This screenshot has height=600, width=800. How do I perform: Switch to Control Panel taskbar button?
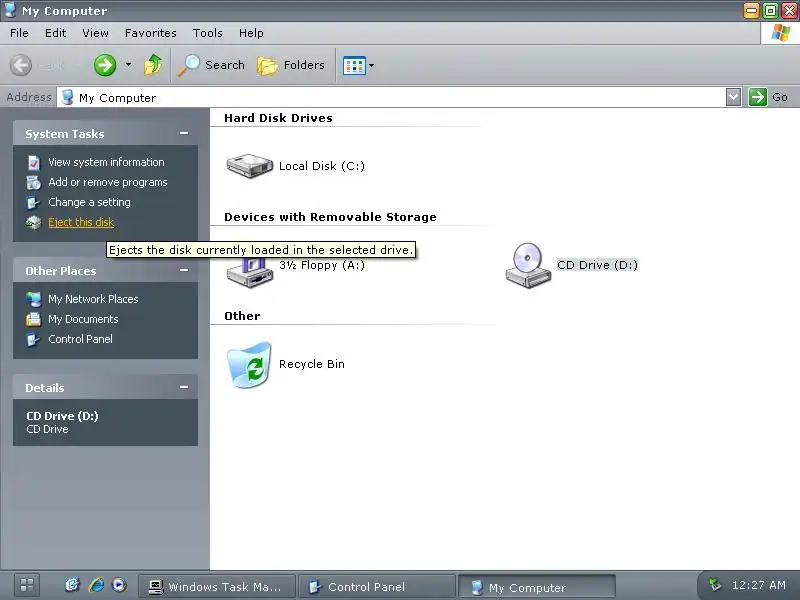coord(377,587)
